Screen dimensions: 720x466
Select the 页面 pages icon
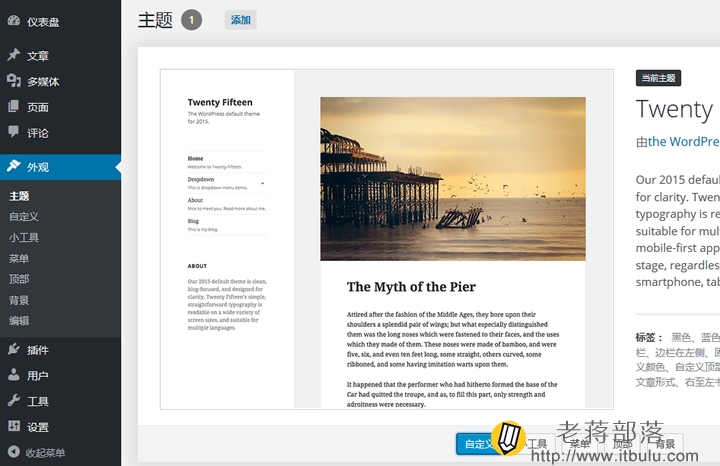click(x=14, y=106)
